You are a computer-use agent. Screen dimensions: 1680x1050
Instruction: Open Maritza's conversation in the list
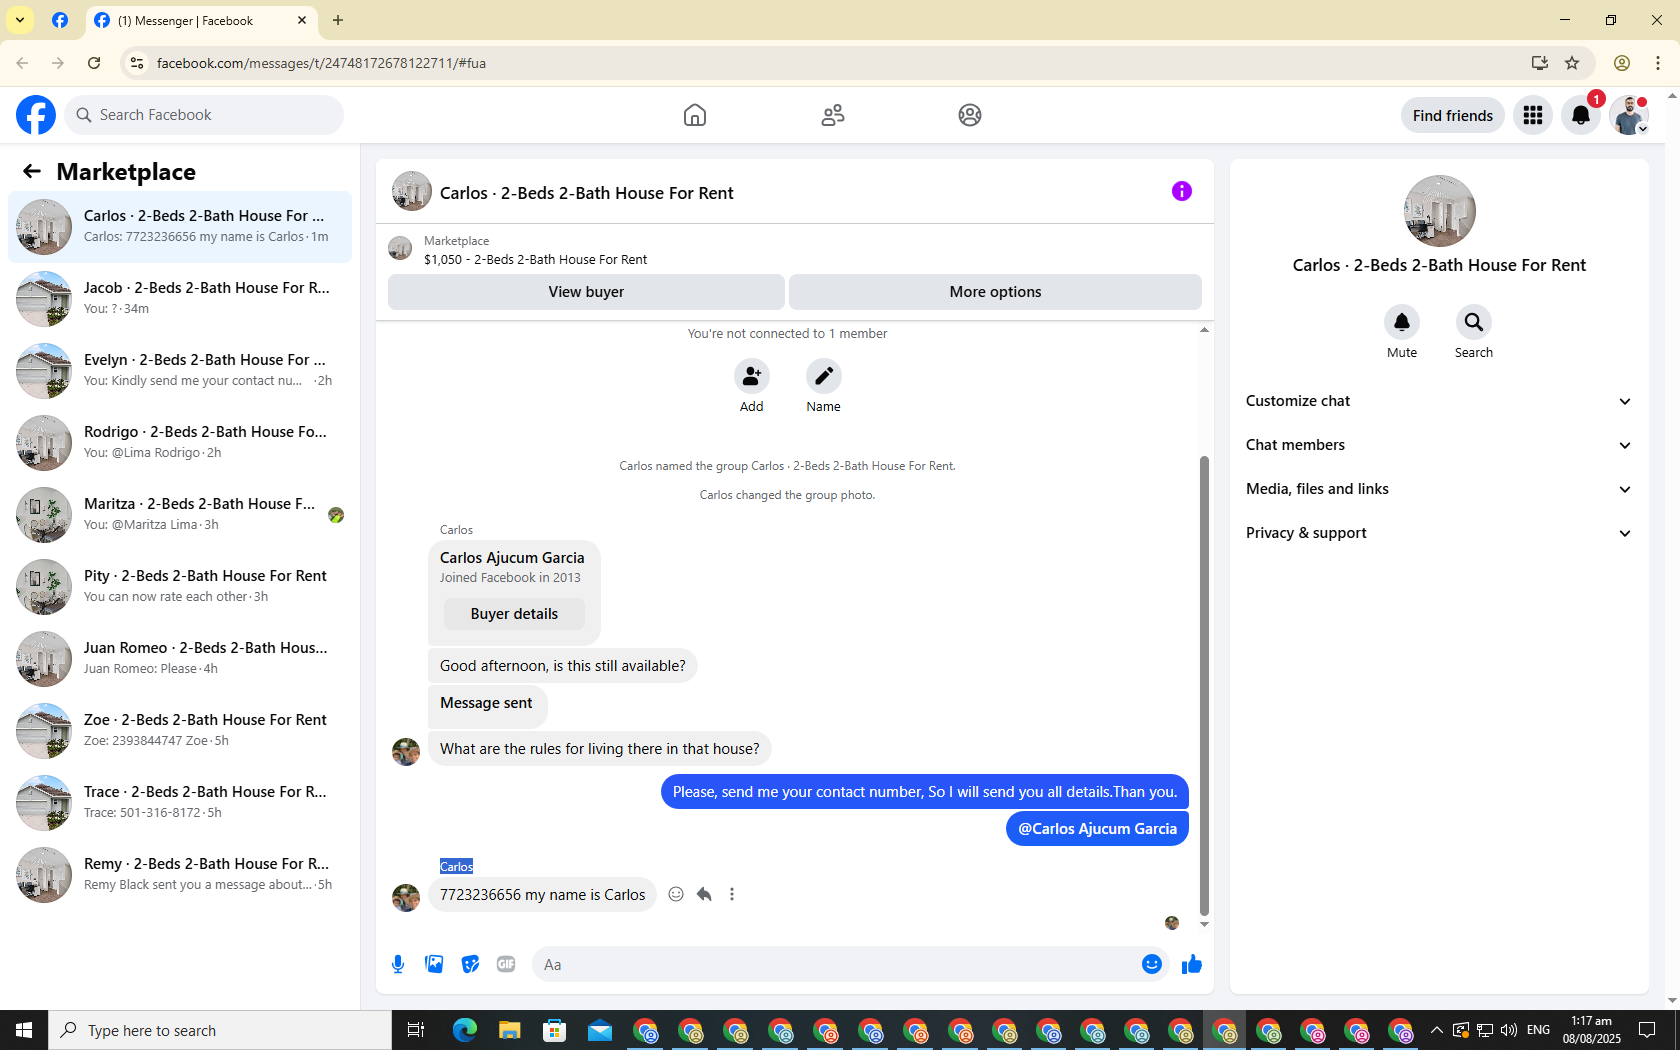[x=180, y=514]
